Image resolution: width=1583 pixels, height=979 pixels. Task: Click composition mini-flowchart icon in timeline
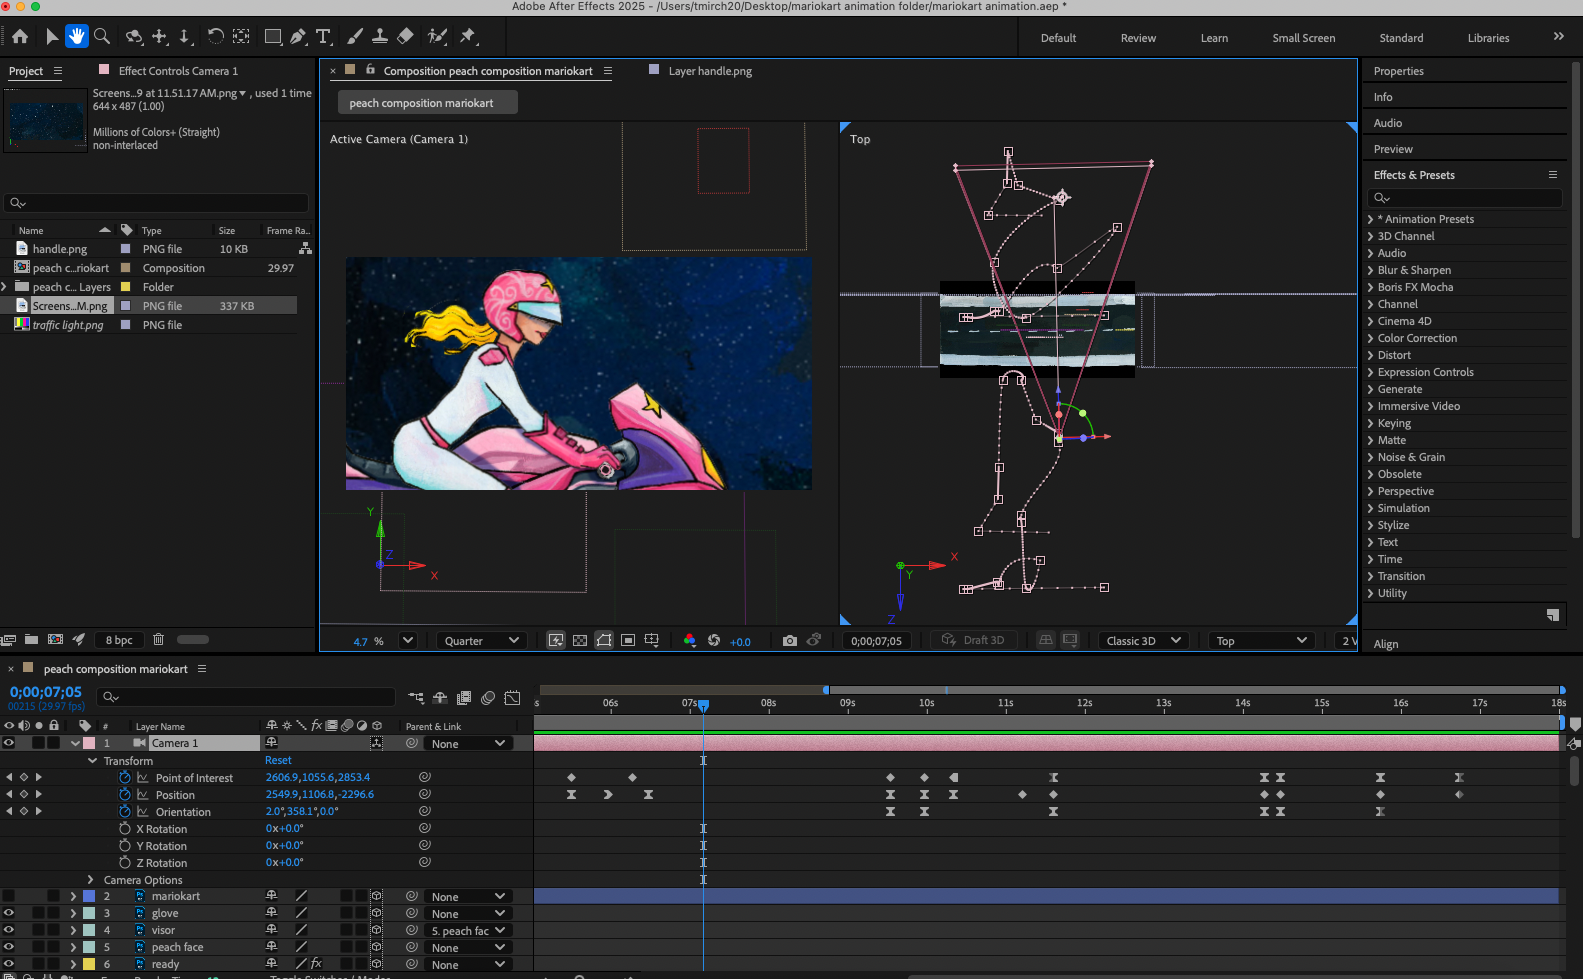(416, 698)
